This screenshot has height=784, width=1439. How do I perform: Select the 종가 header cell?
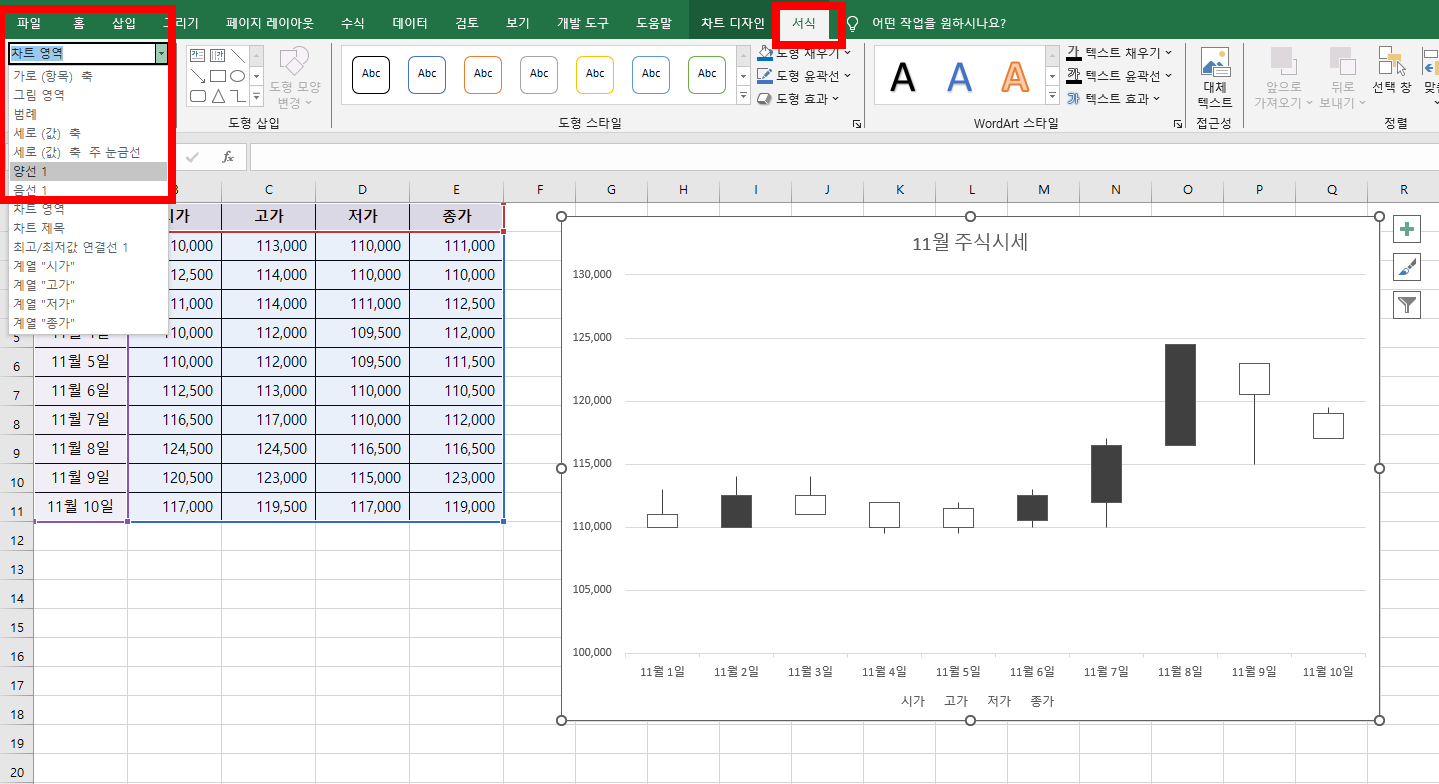(x=456, y=216)
